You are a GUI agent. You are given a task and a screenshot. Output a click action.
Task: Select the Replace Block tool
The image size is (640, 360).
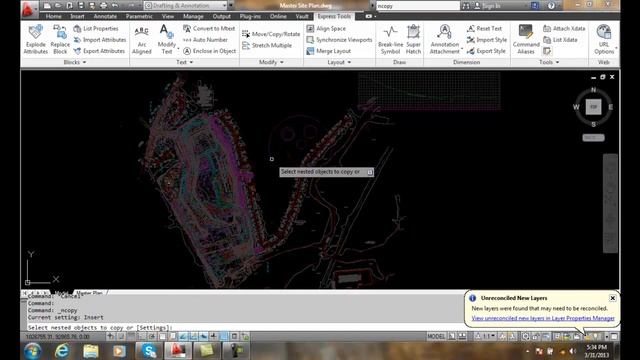click(60, 40)
